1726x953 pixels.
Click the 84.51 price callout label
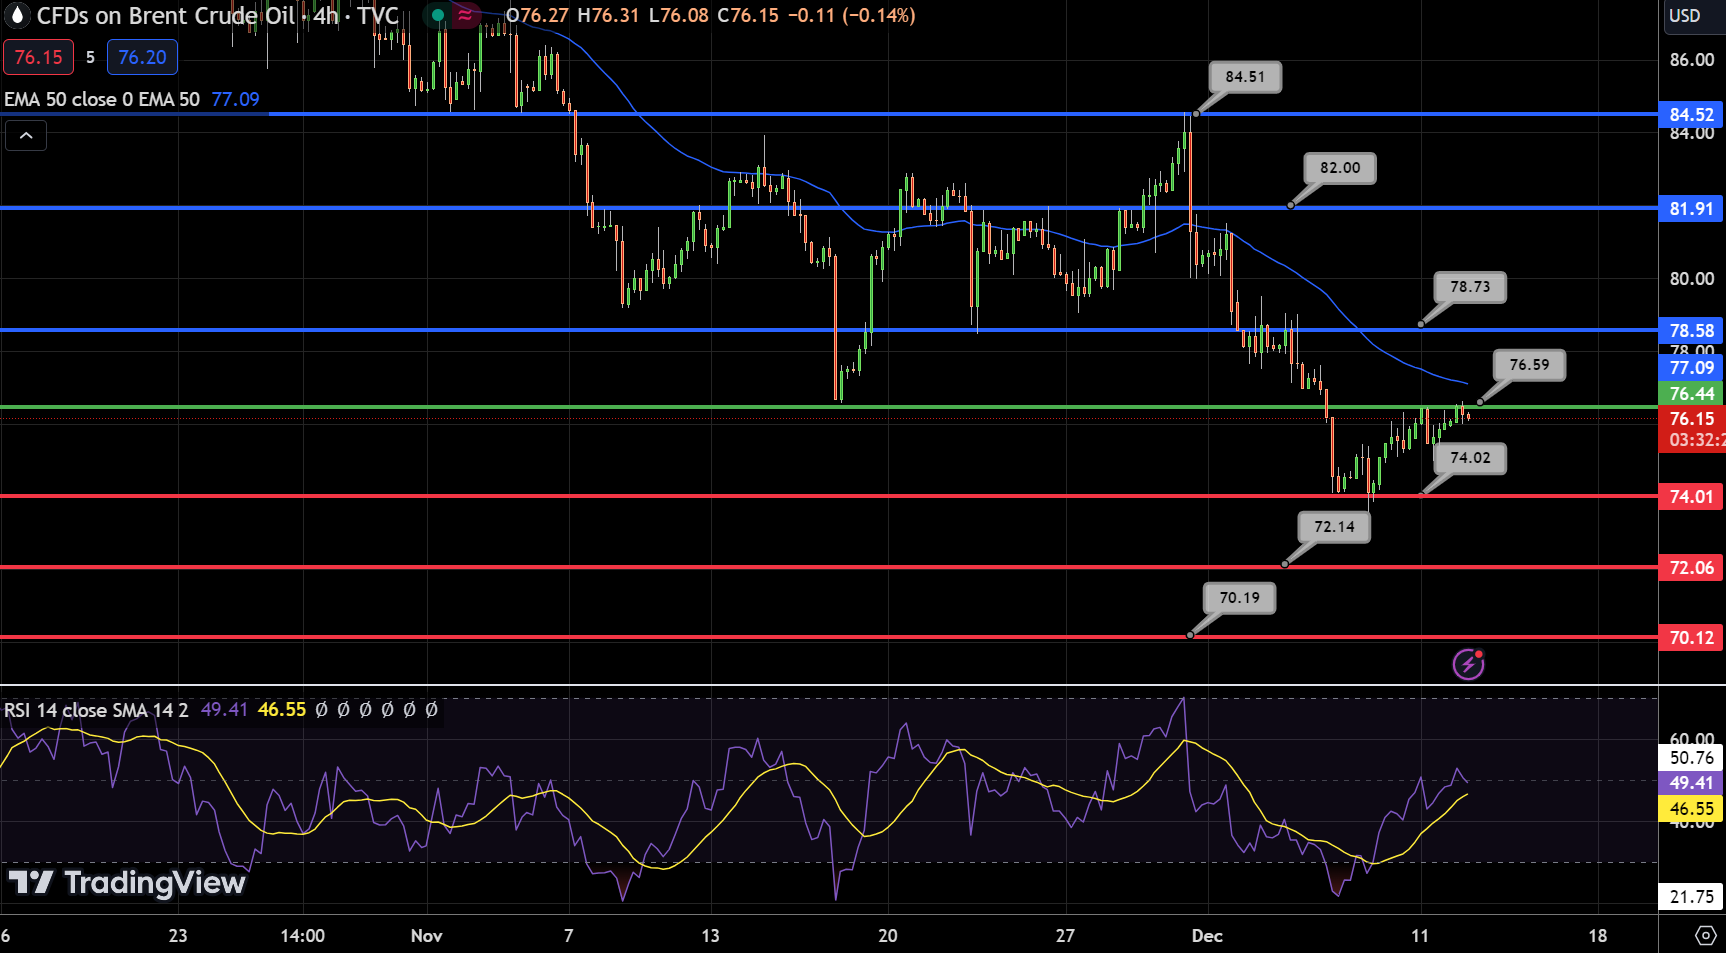(1245, 77)
